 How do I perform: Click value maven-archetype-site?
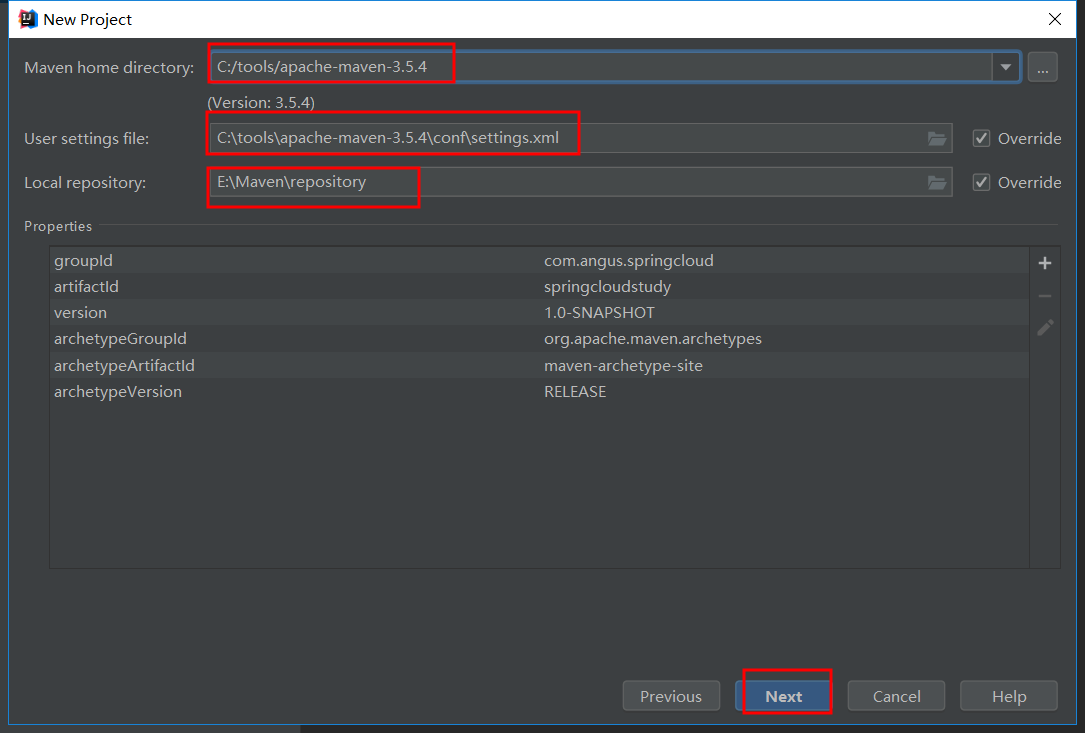click(x=623, y=365)
